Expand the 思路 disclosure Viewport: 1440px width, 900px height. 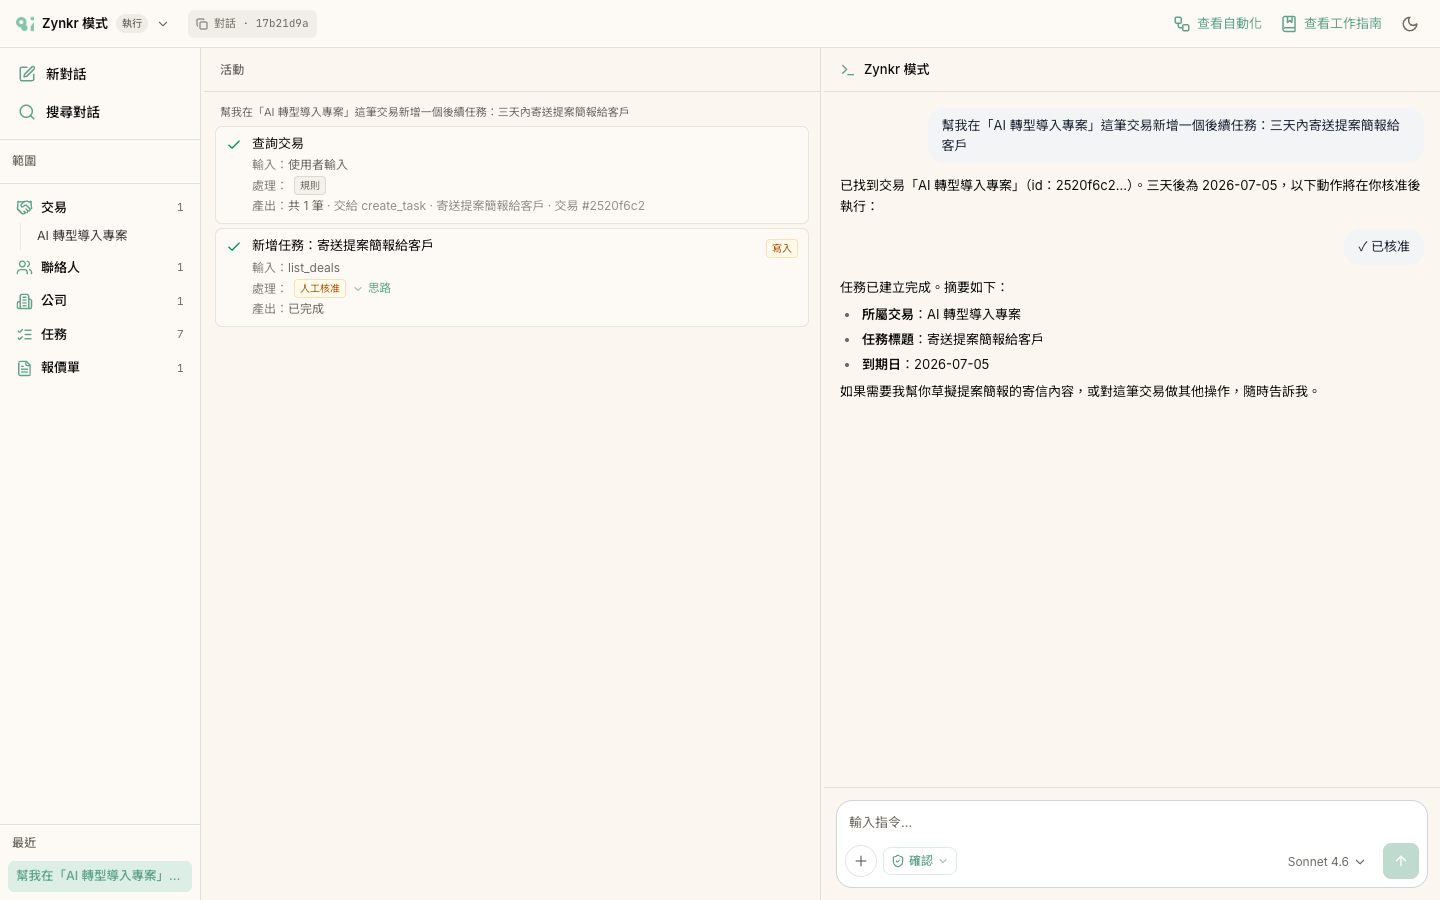(x=372, y=288)
